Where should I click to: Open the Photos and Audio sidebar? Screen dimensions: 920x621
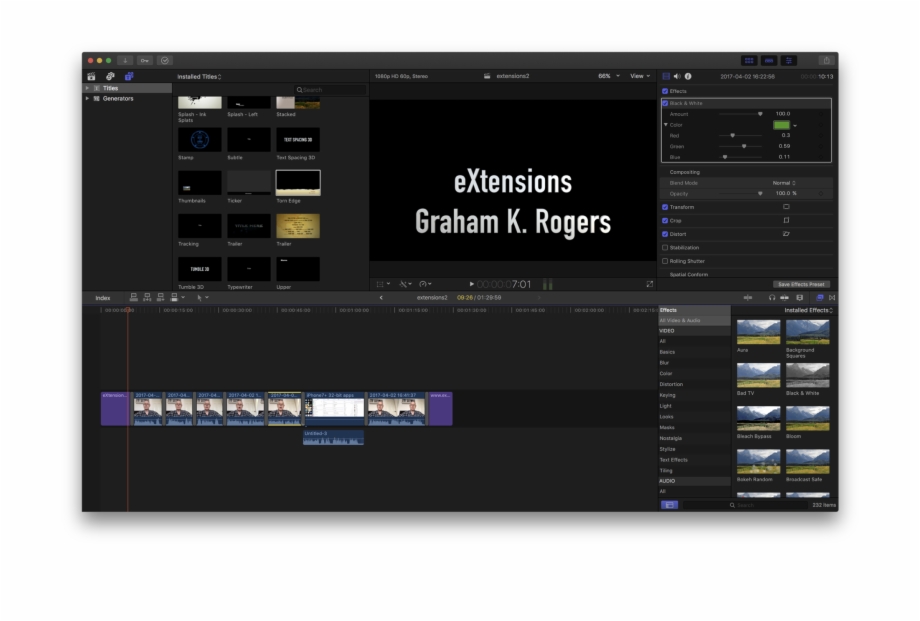(110, 76)
